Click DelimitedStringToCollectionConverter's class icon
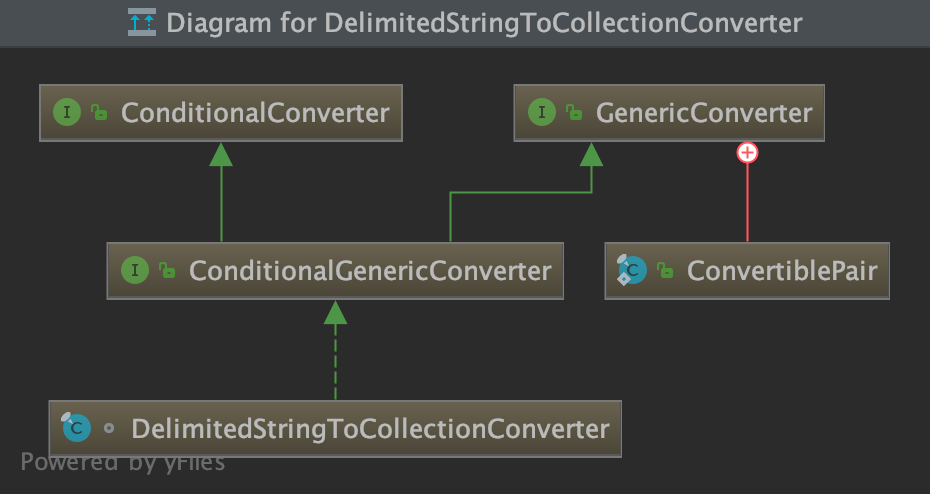930x494 pixels. [x=75, y=428]
